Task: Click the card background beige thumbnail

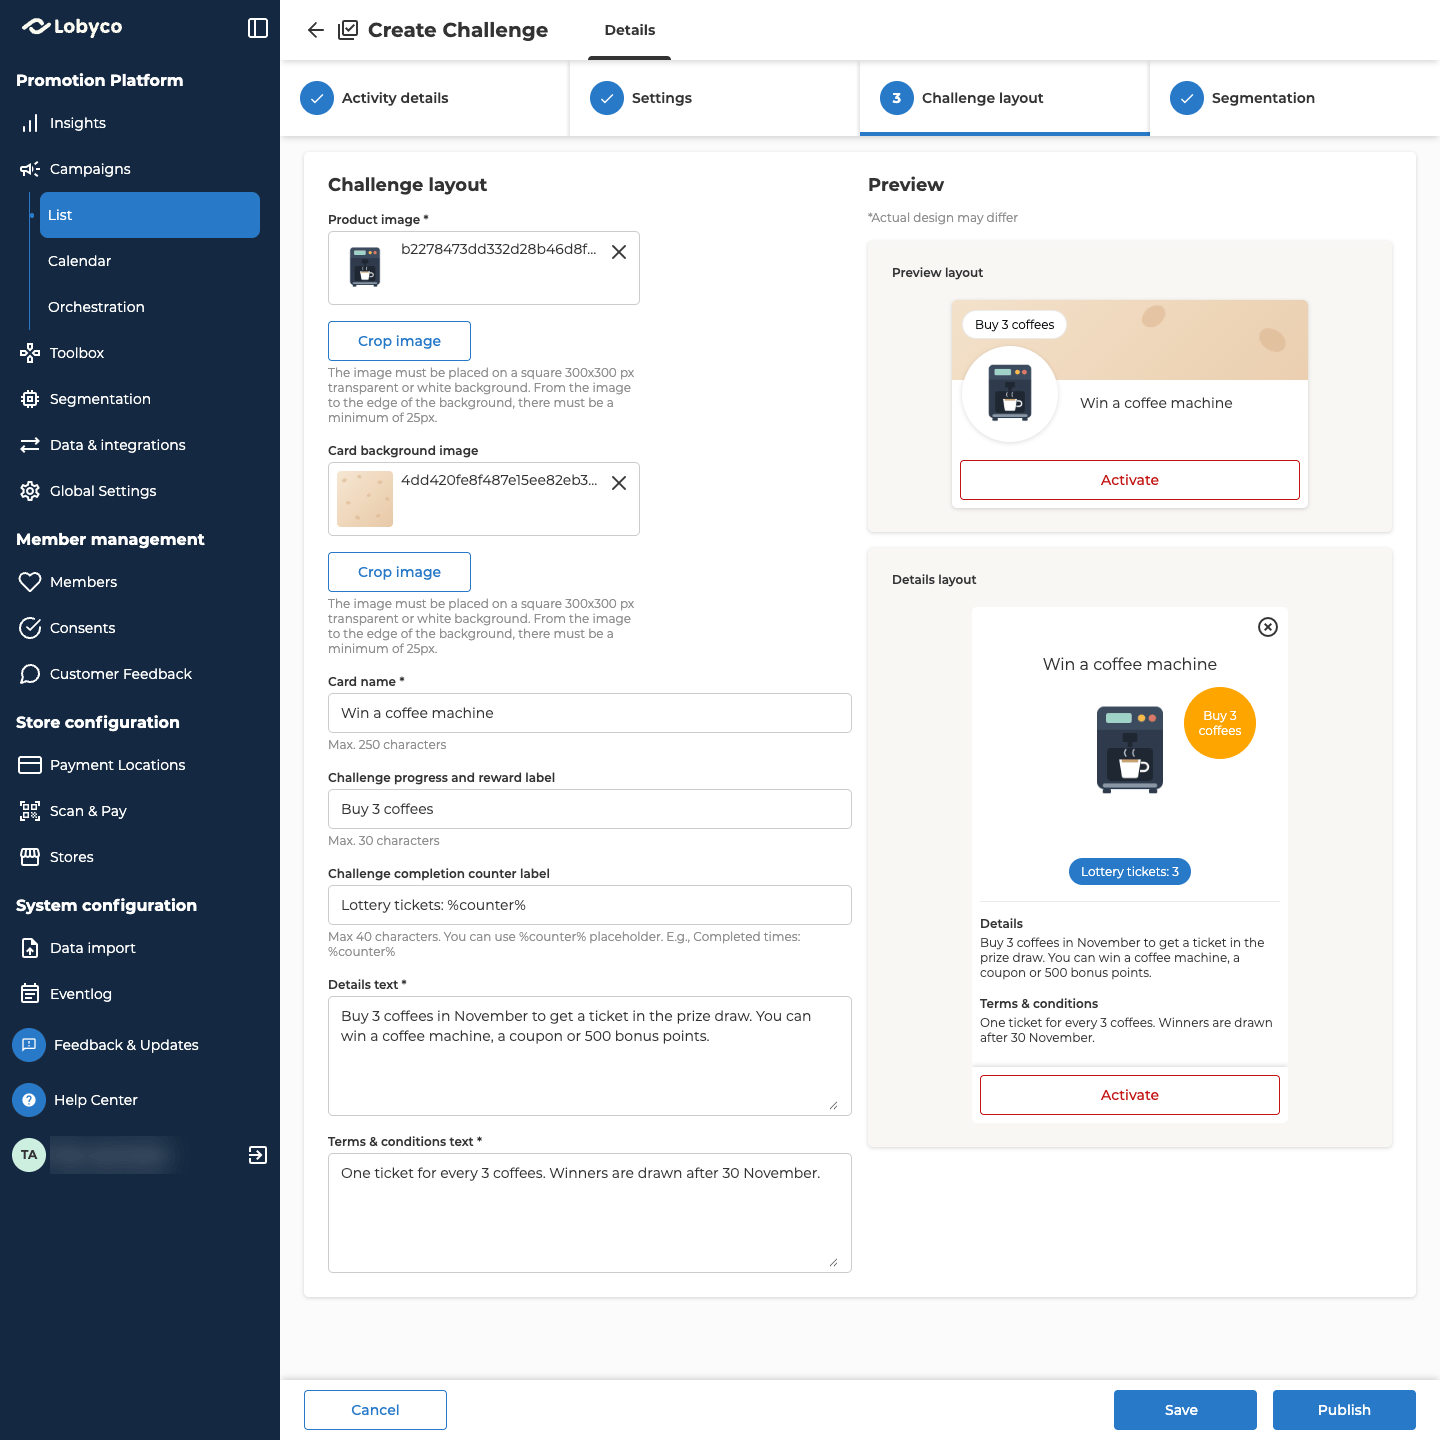Action: click(365, 499)
